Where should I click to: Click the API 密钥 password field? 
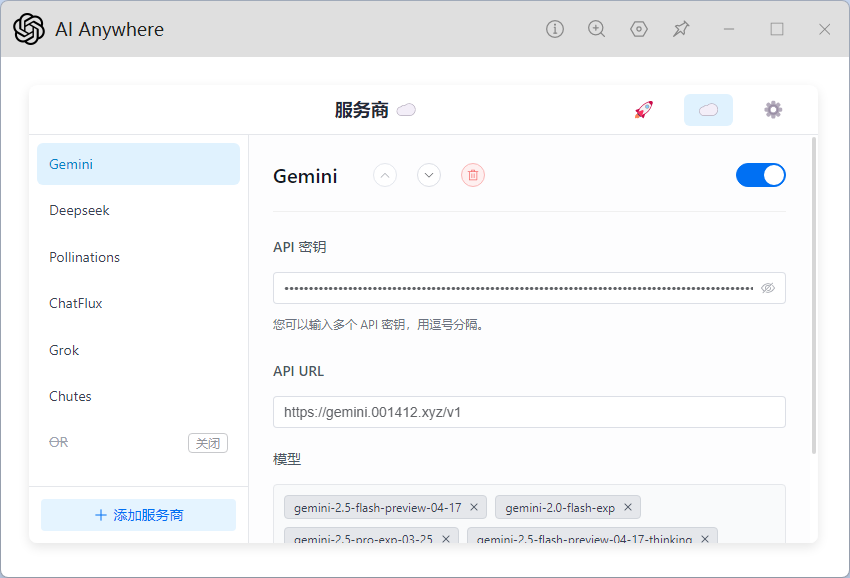pyautogui.click(x=529, y=288)
